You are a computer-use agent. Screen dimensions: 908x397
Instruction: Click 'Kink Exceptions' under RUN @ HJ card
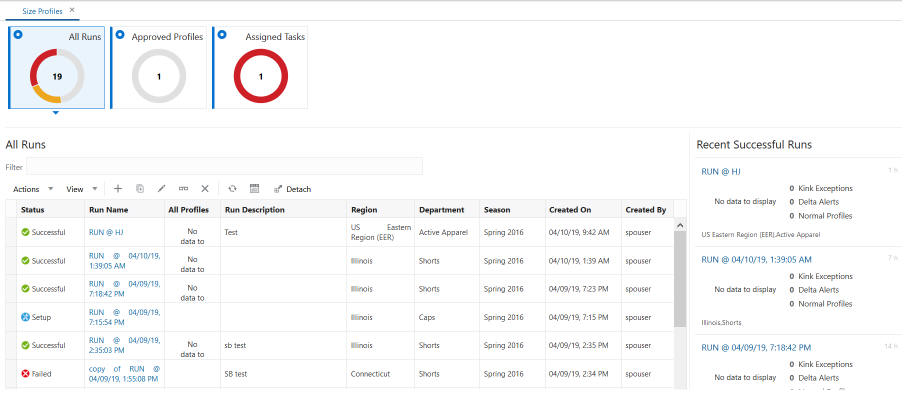coord(825,188)
